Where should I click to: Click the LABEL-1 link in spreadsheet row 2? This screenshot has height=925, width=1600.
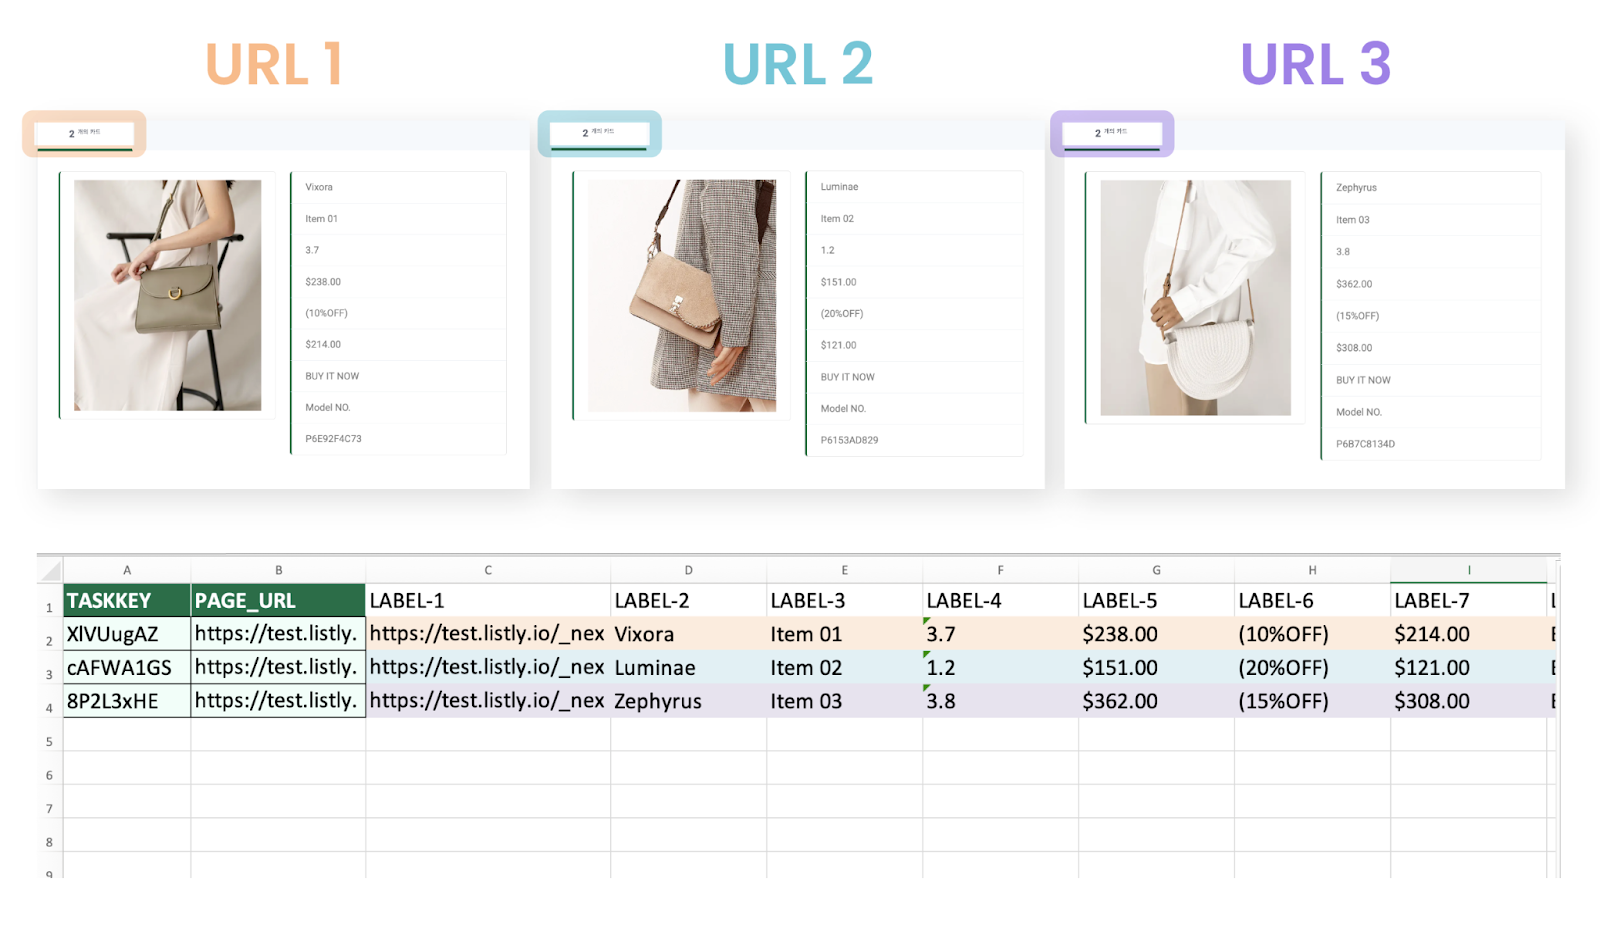pos(487,634)
